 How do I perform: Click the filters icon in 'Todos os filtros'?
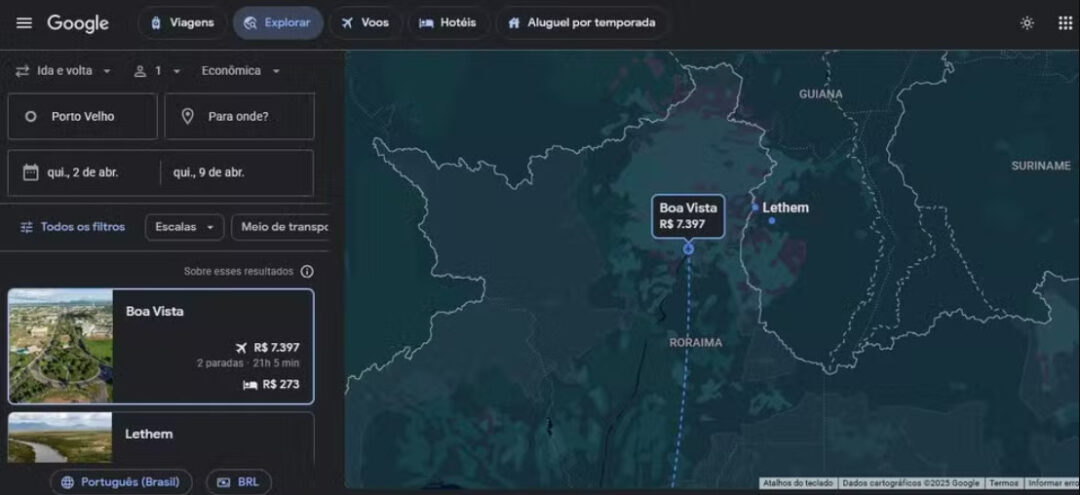point(27,227)
